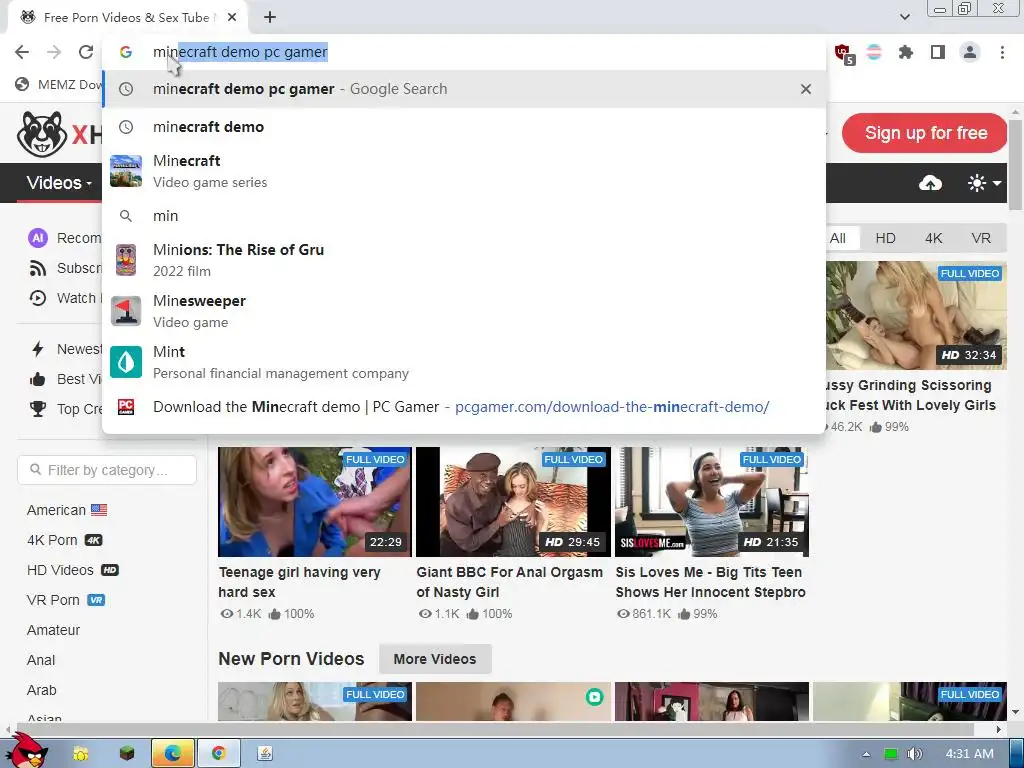Open the yellow folder taskbar icon
Viewport: 1024px width, 768px height.
pyautogui.click(x=81, y=754)
